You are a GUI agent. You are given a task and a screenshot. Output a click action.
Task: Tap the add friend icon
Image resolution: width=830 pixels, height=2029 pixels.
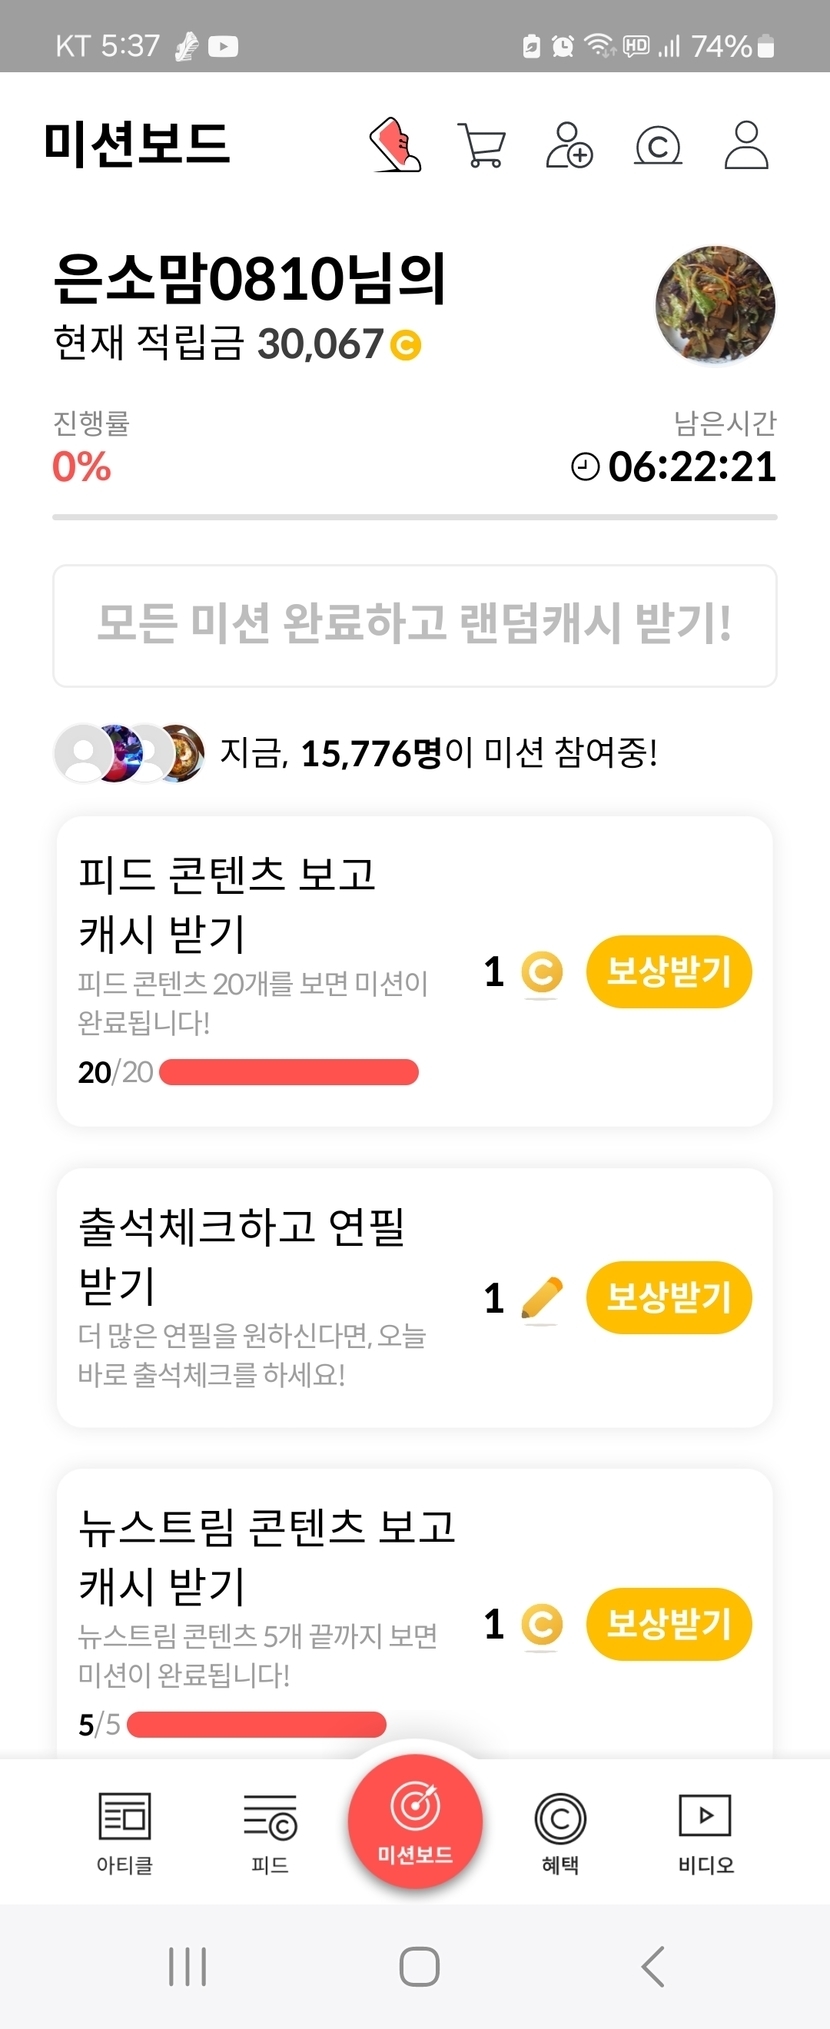(x=569, y=146)
